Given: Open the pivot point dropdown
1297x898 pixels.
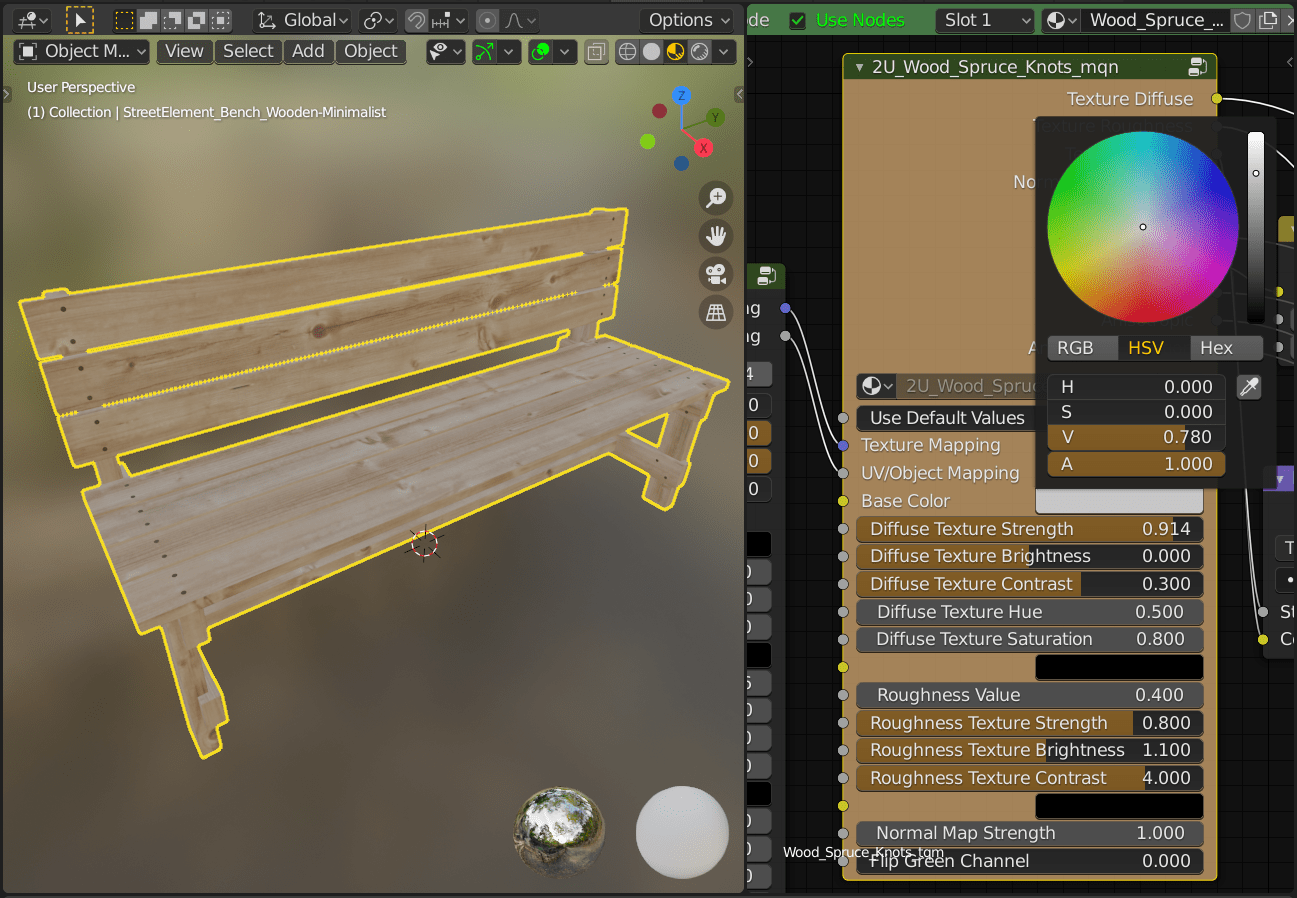Looking at the screenshot, I should click(378, 20).
